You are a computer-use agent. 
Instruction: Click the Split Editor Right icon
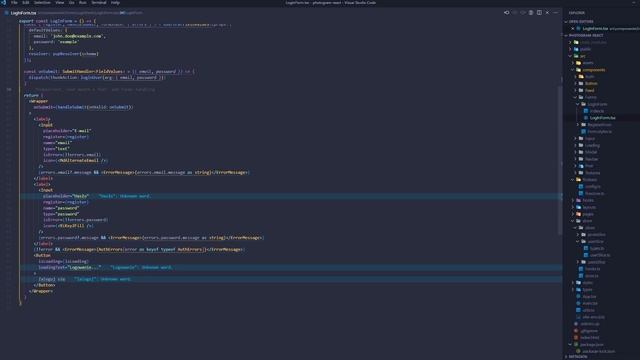coord(539,13)
